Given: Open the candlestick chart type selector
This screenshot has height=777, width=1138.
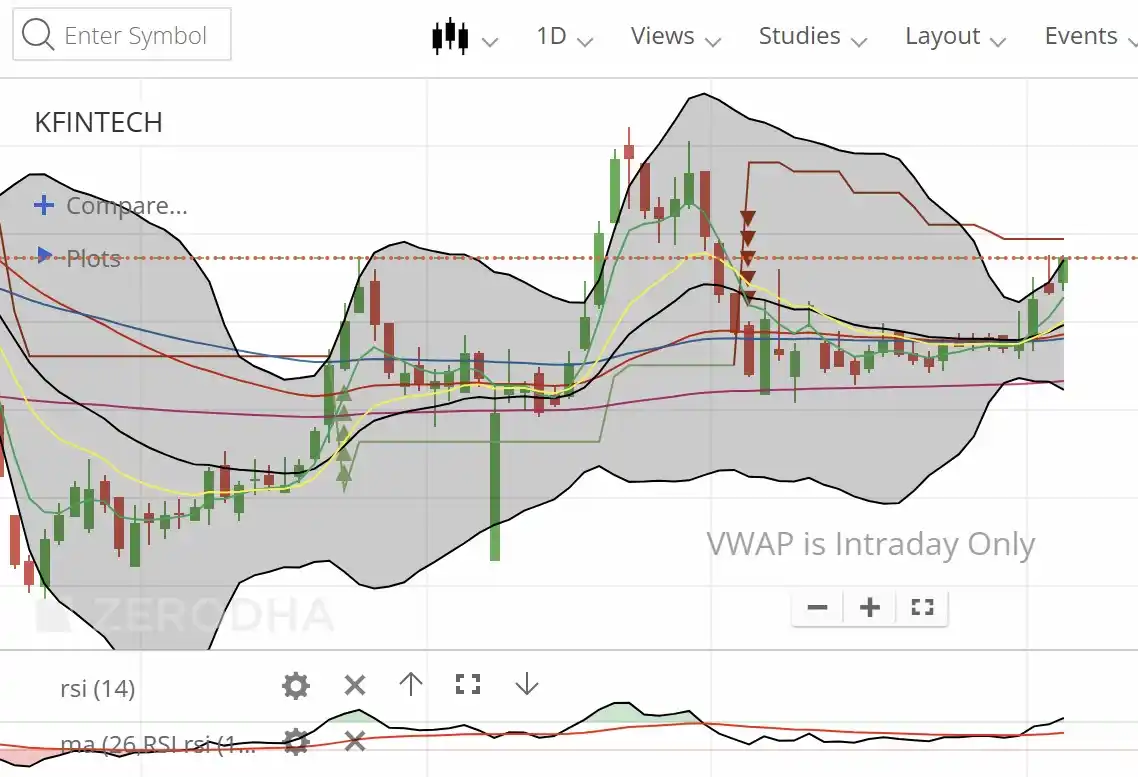Looking at the screenshot, I should point(450,36).
